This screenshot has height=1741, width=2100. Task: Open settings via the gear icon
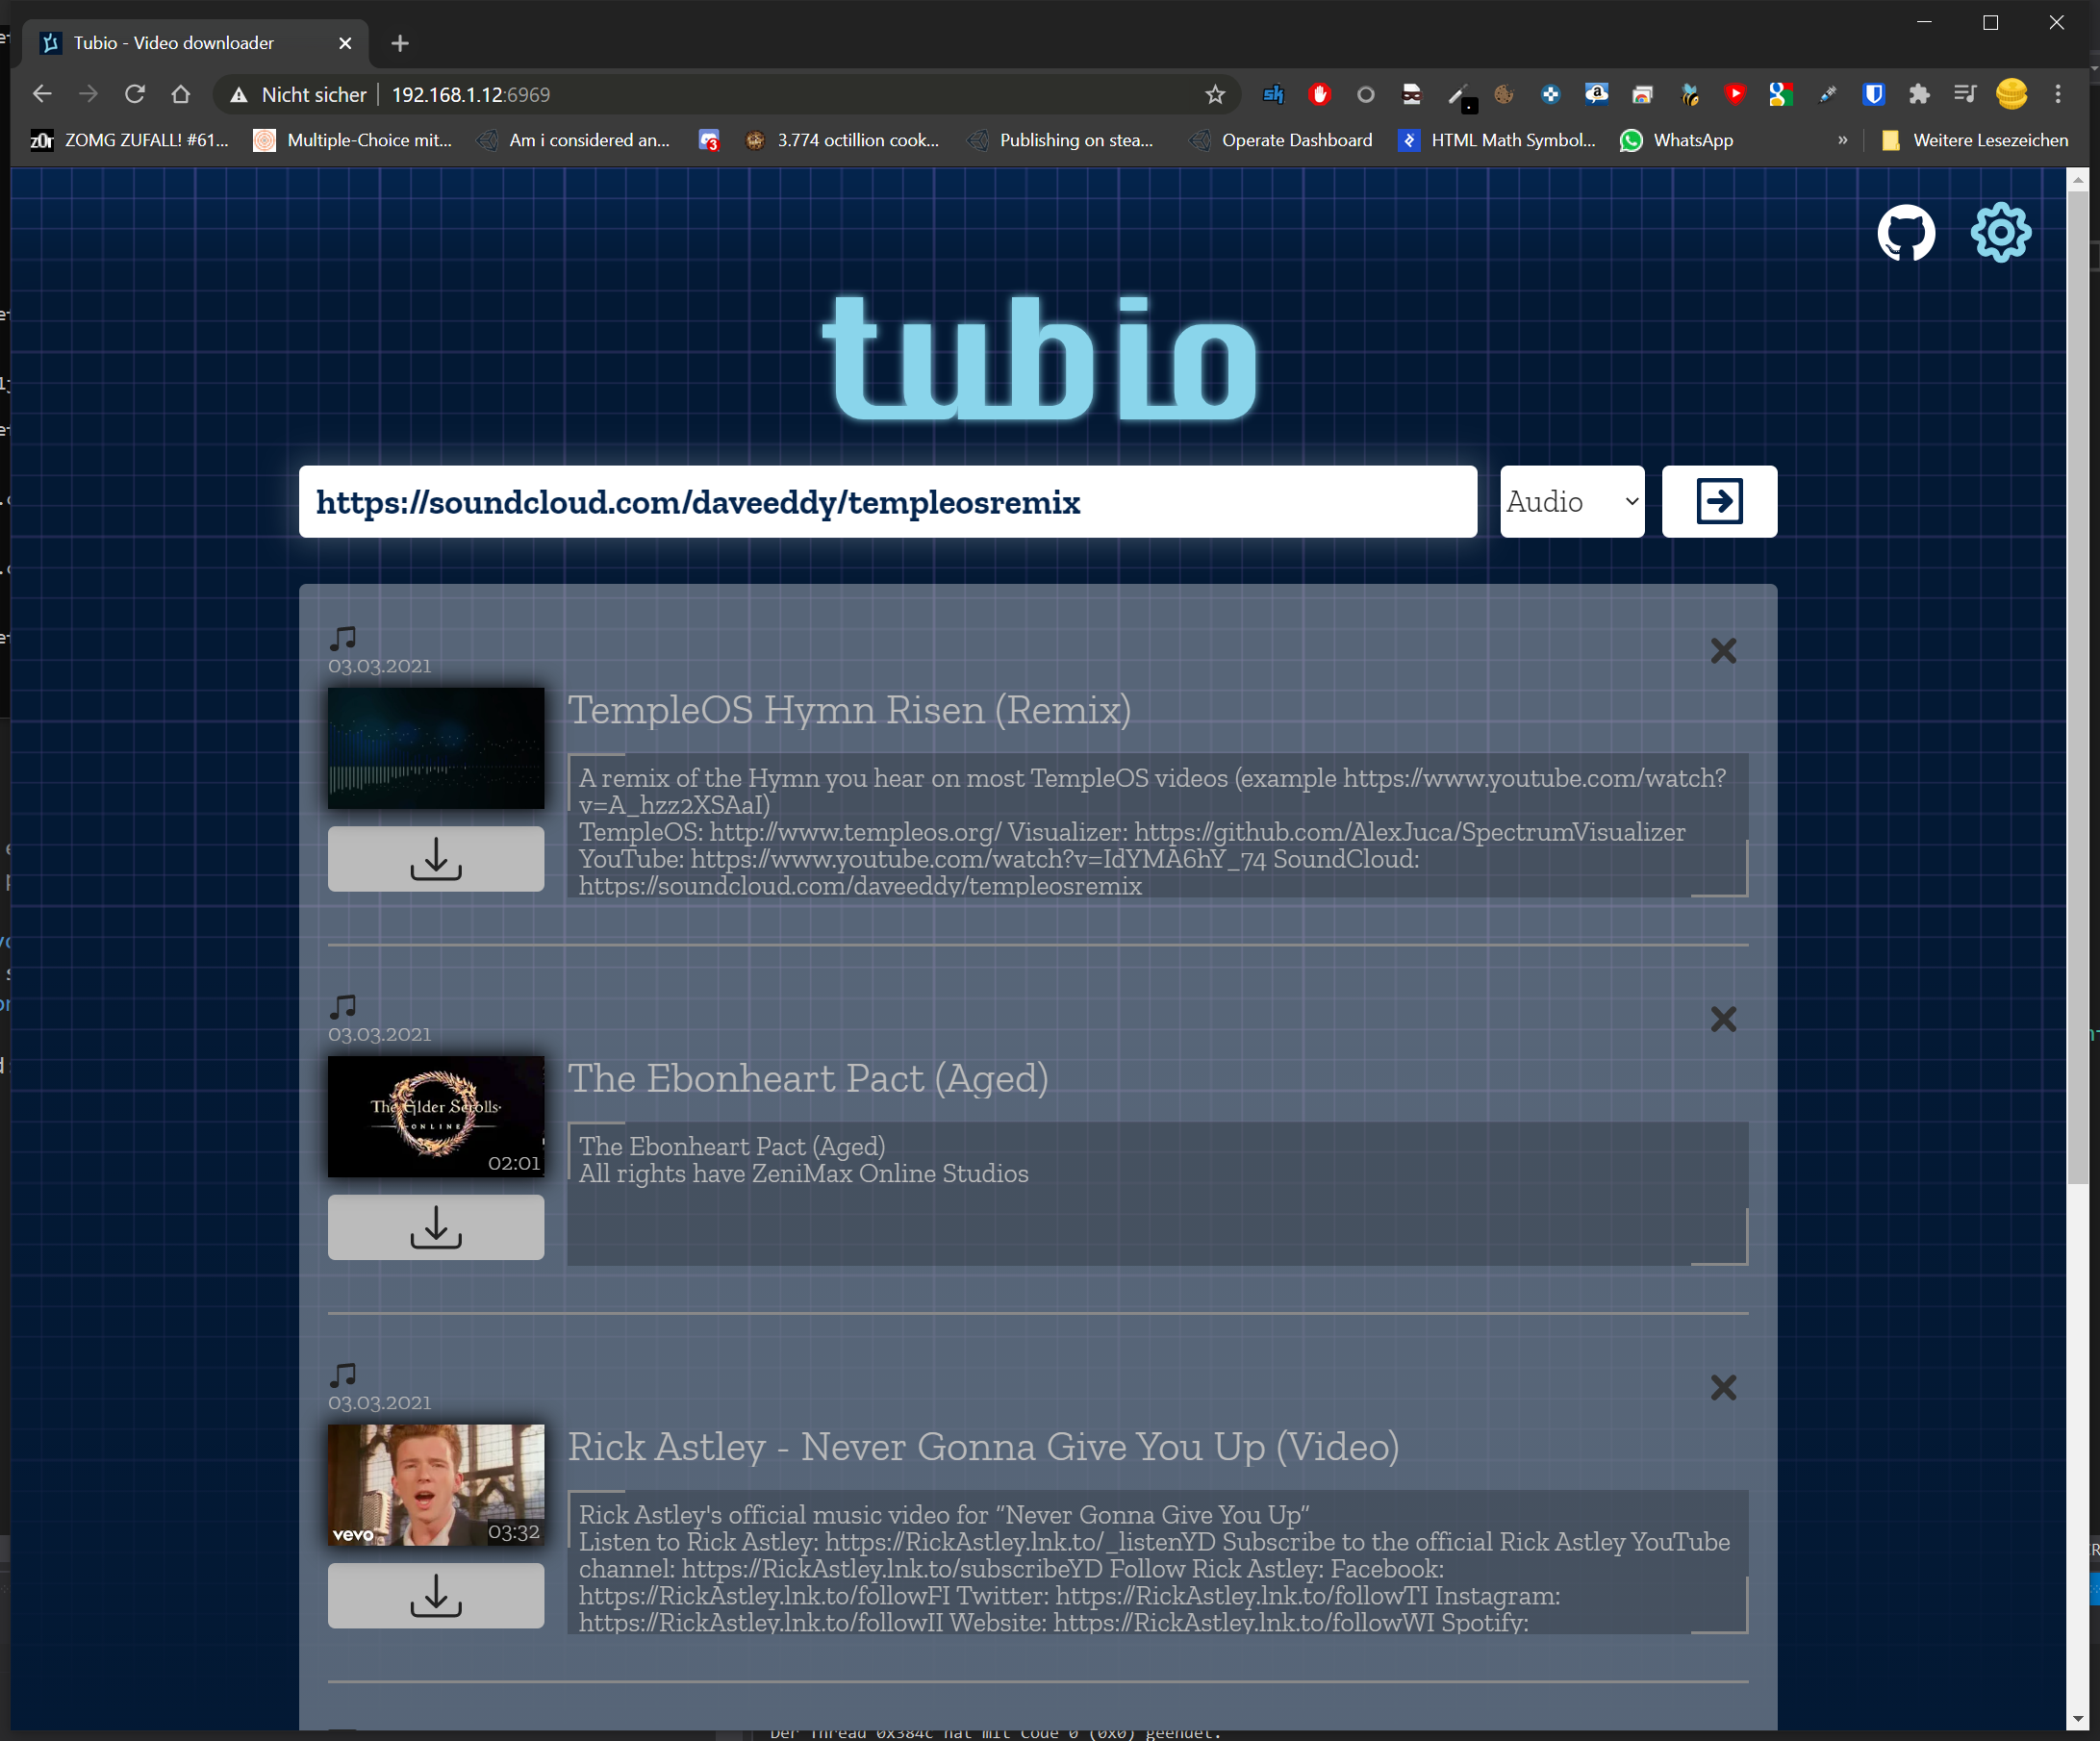point(2000,233)
